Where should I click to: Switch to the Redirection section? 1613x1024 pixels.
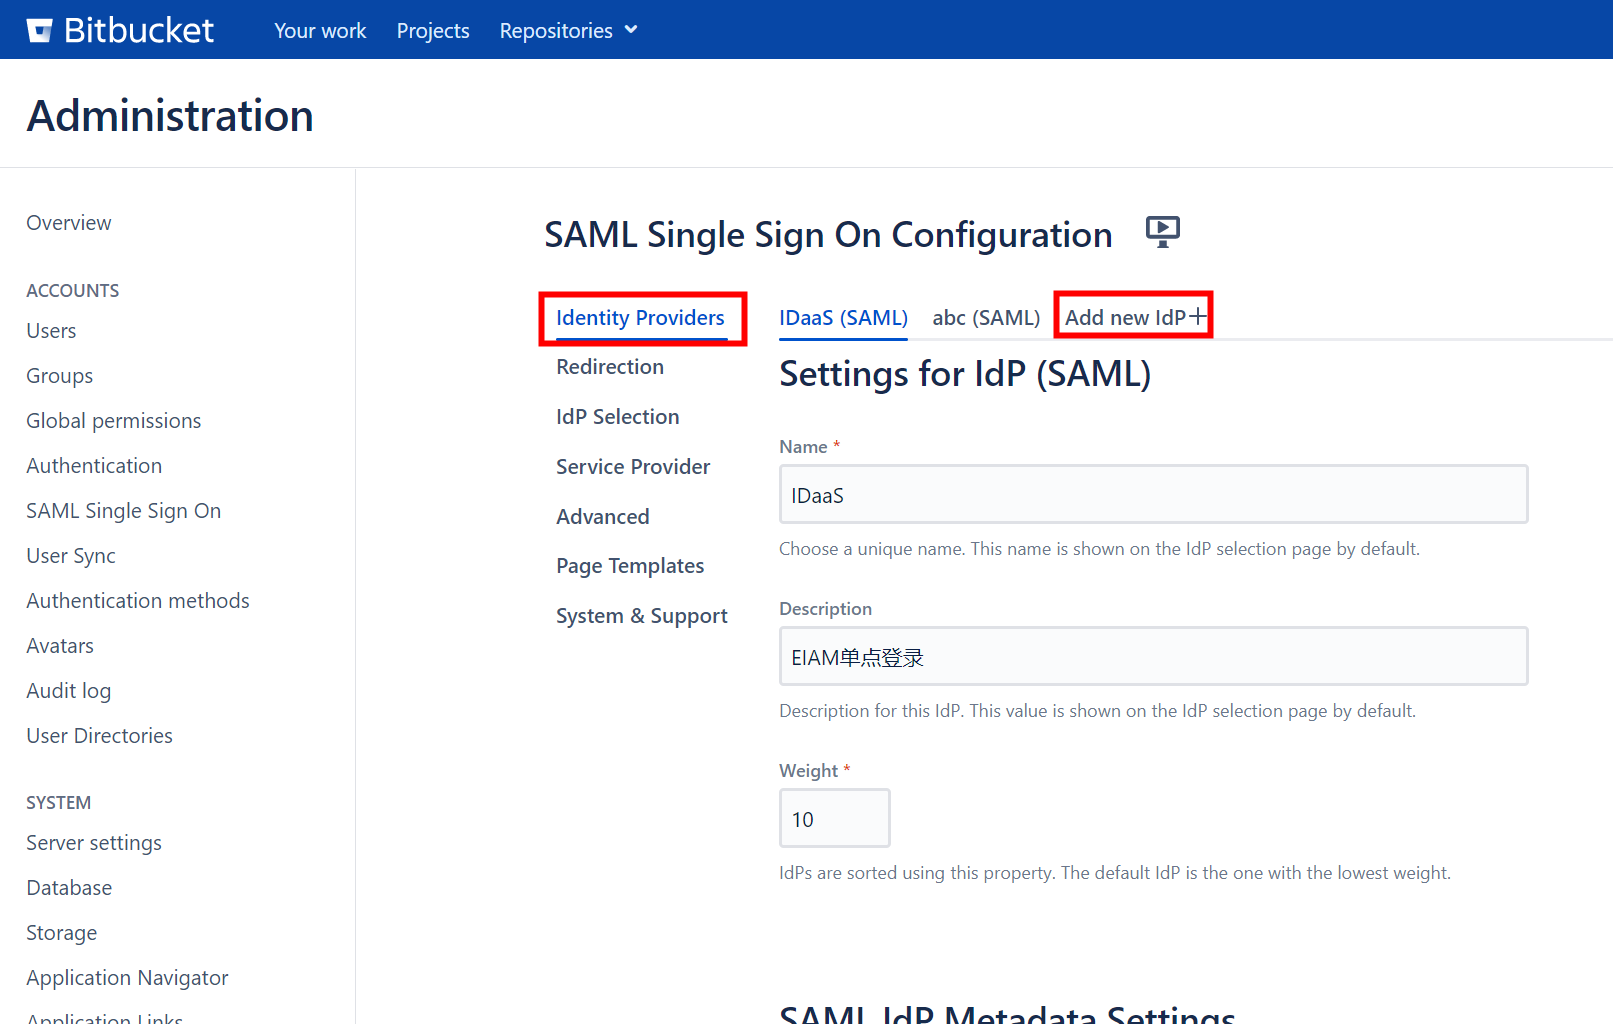tap(610, 367)
